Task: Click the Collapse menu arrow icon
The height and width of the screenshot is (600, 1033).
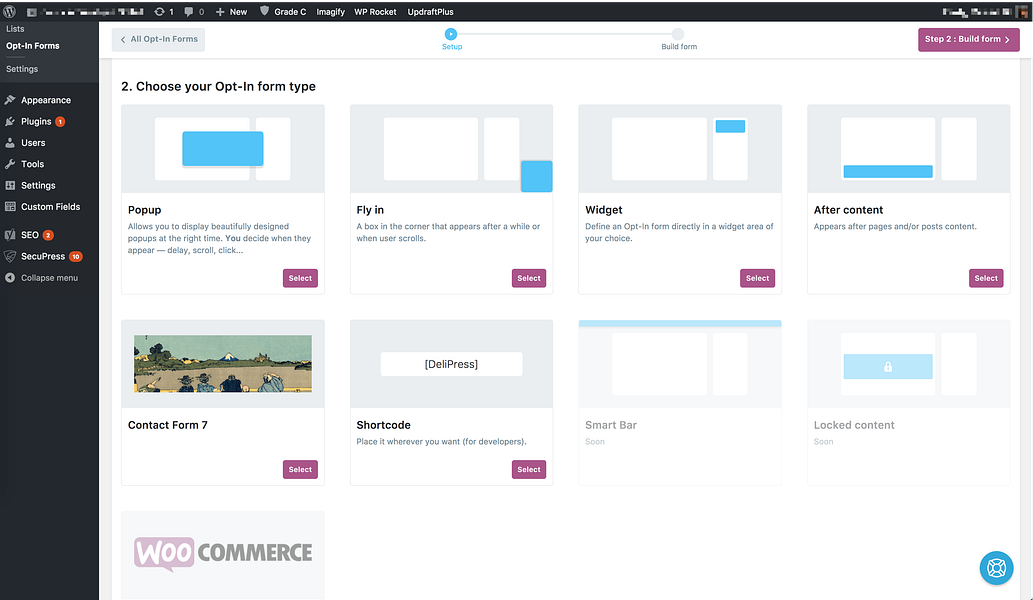Action: click(10, 277)
